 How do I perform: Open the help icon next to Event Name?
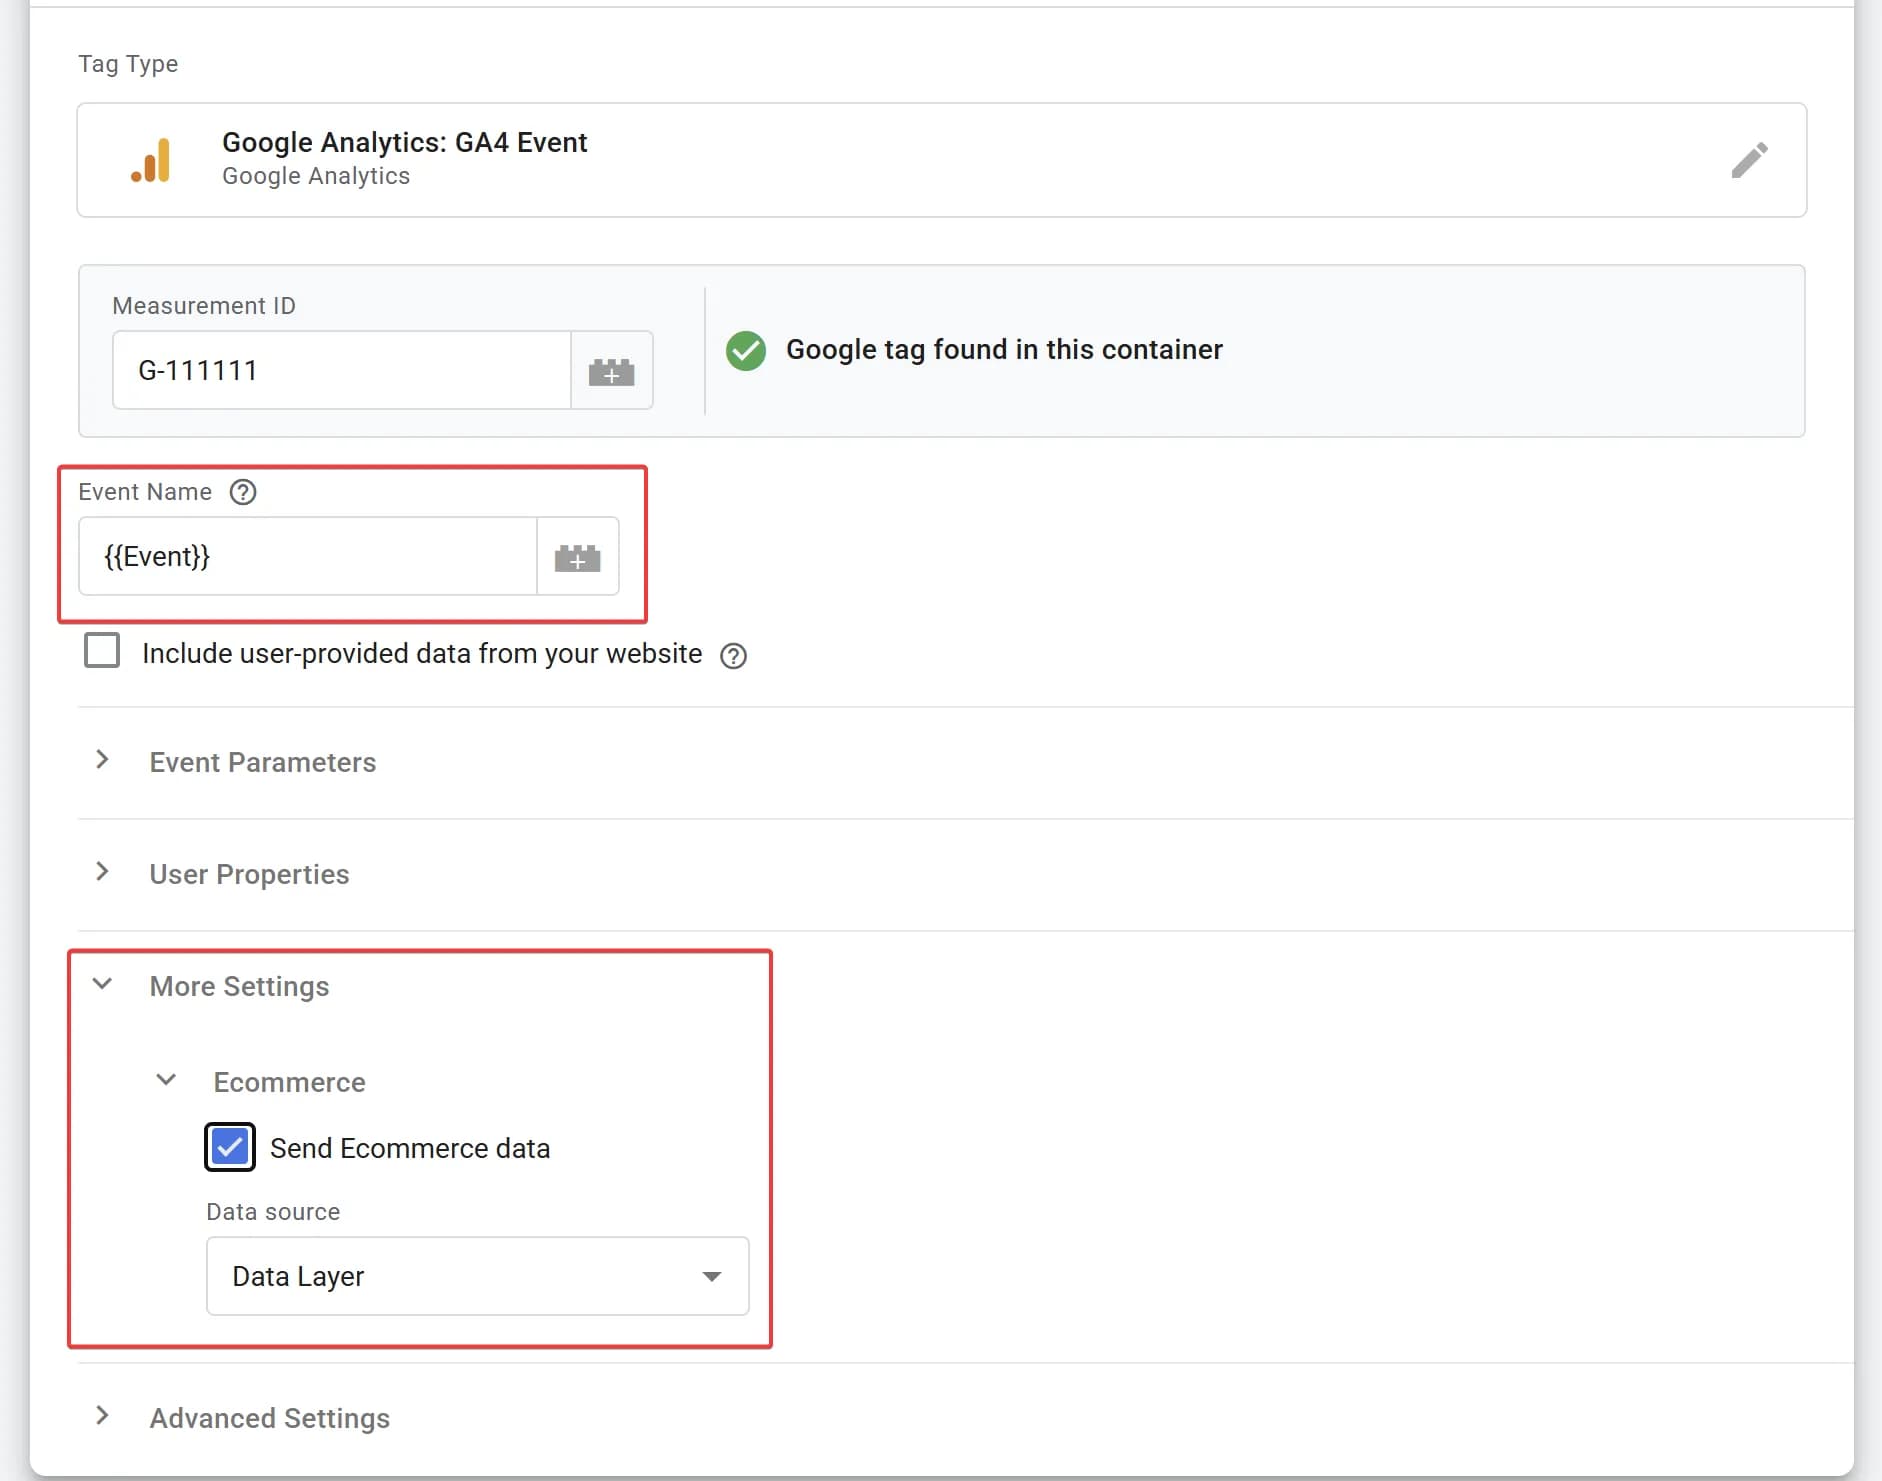[x=243, y=492]
